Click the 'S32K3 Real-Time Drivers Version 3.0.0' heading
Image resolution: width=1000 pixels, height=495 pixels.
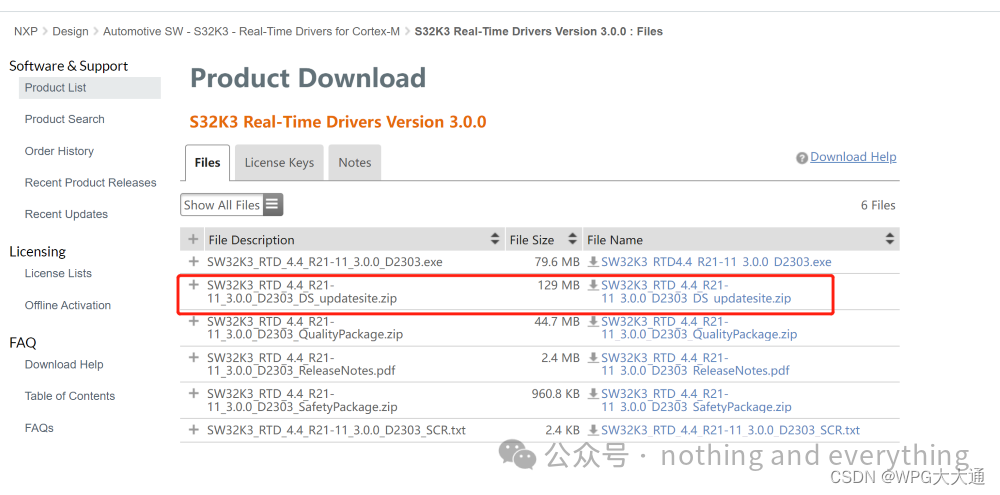338,122
